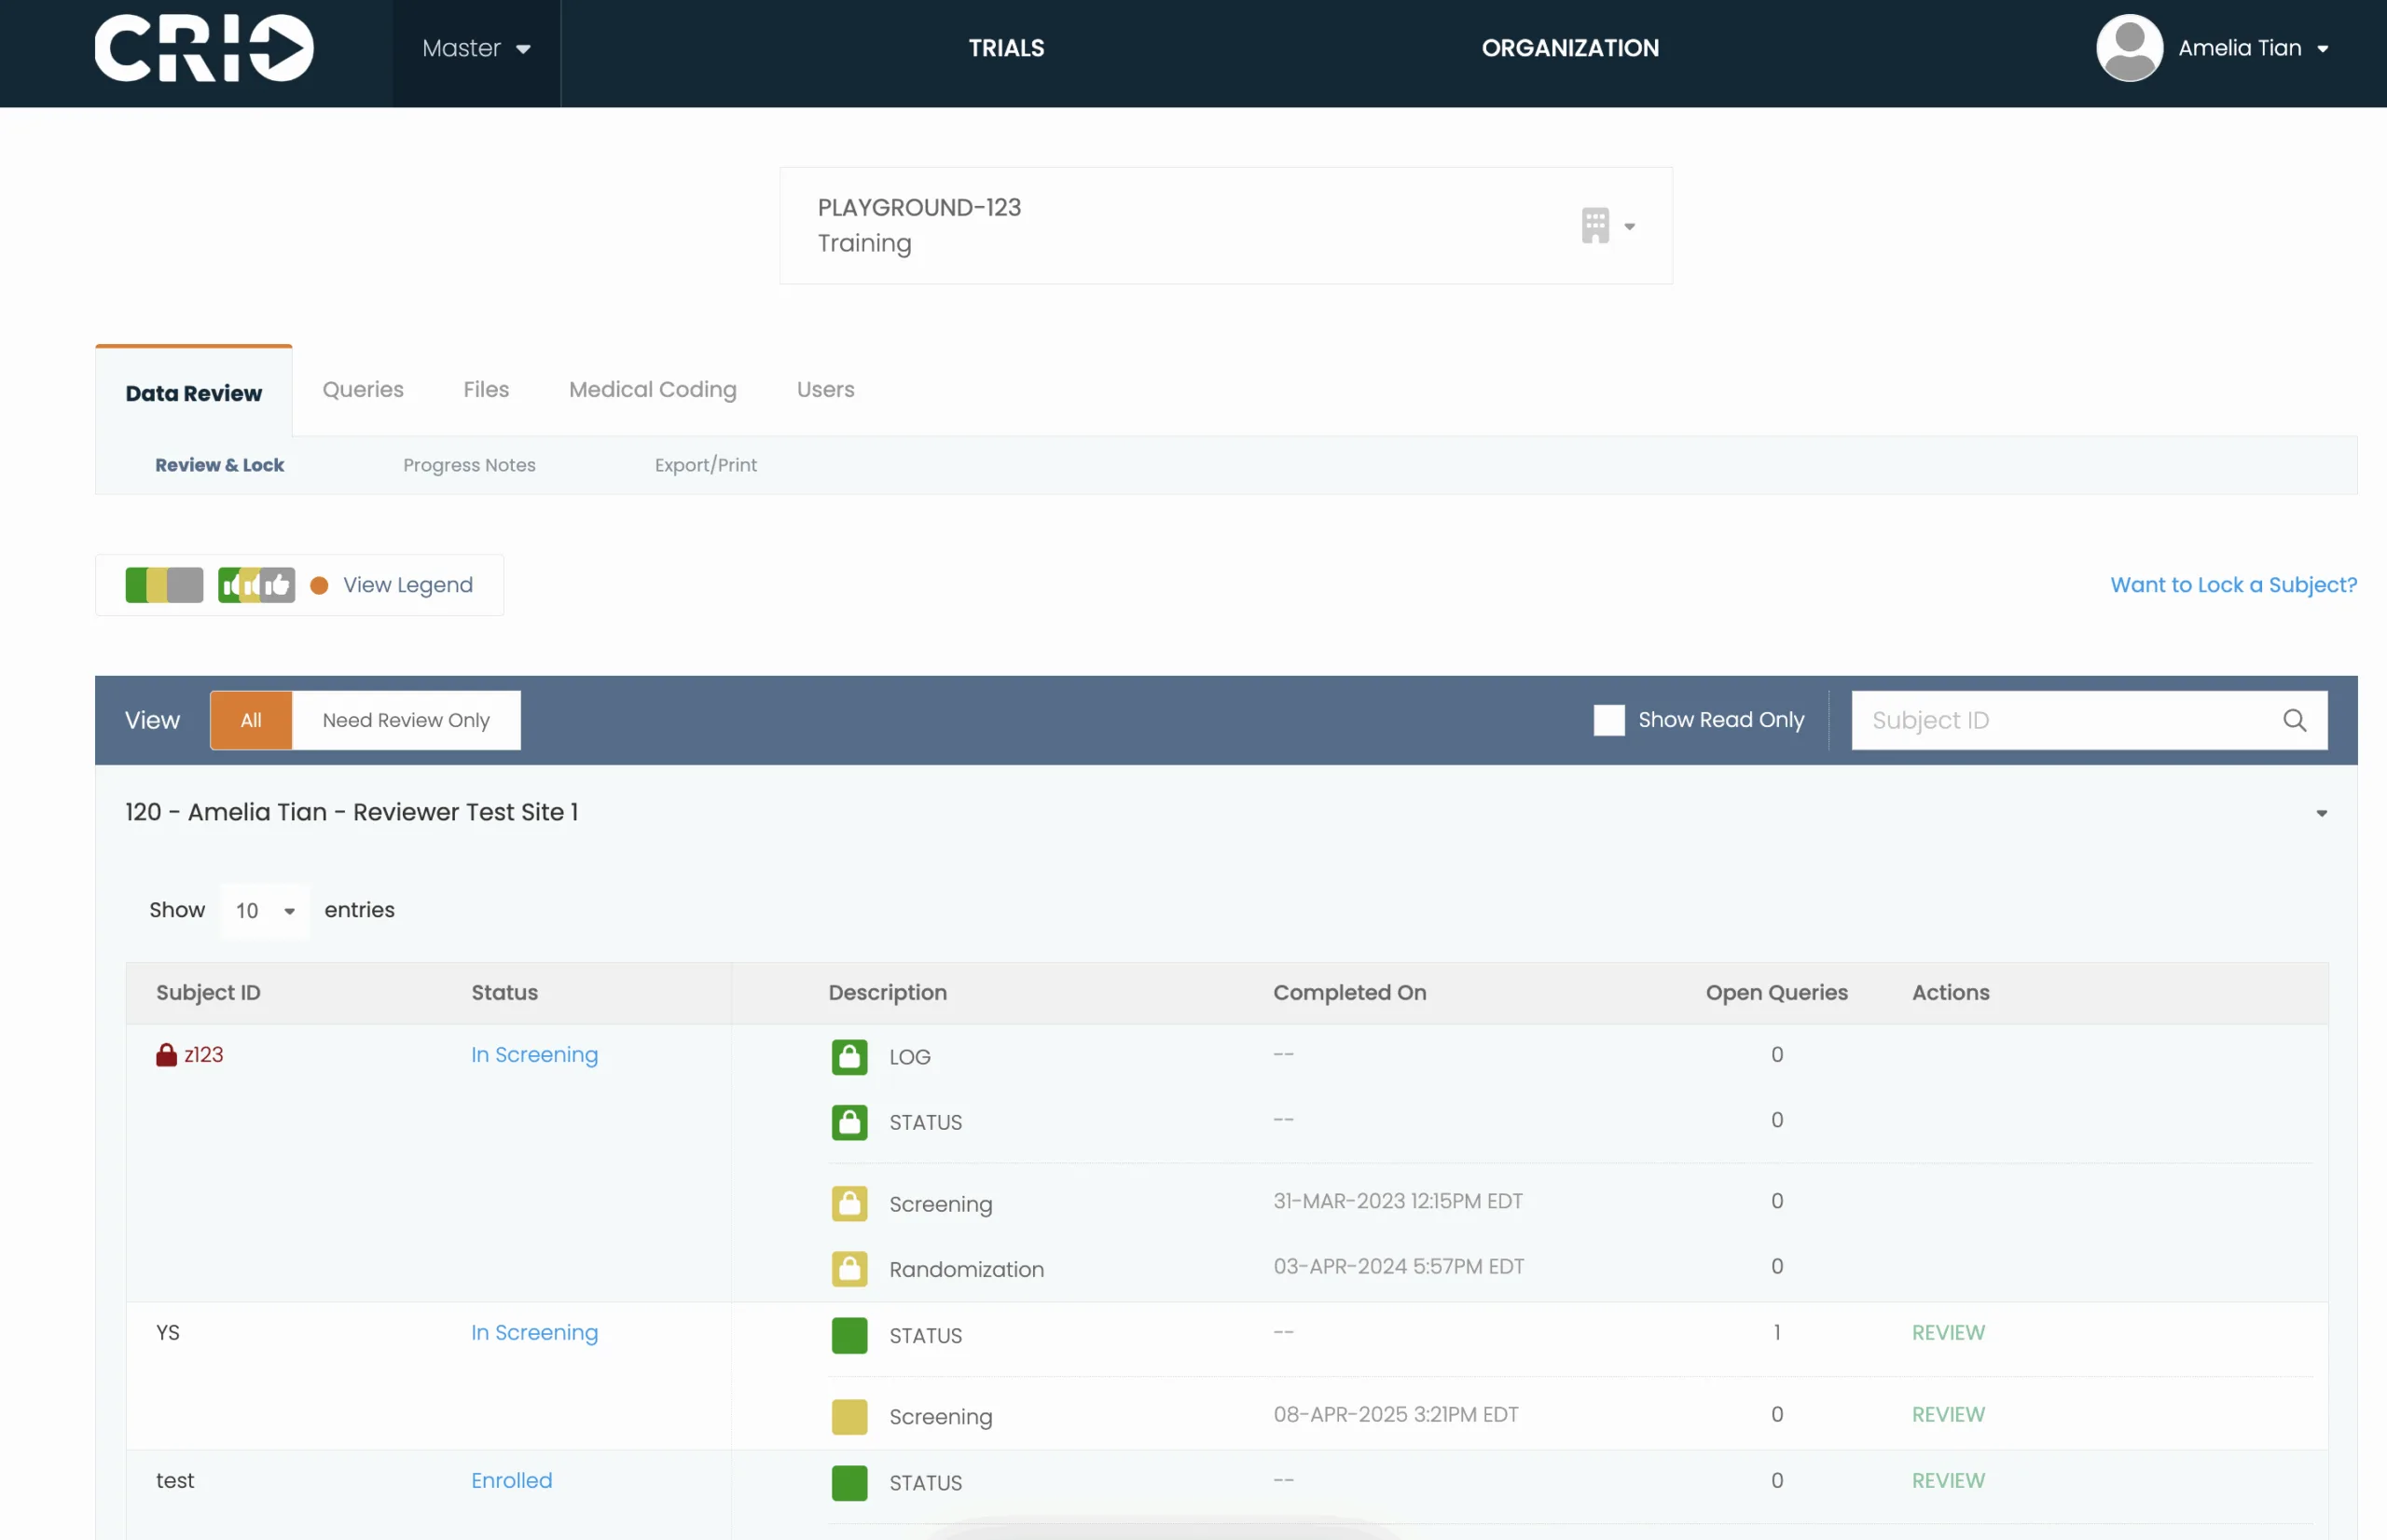2387x1540 pixels.
Task: Click the test subject ID
Action: coord(175,1481)
